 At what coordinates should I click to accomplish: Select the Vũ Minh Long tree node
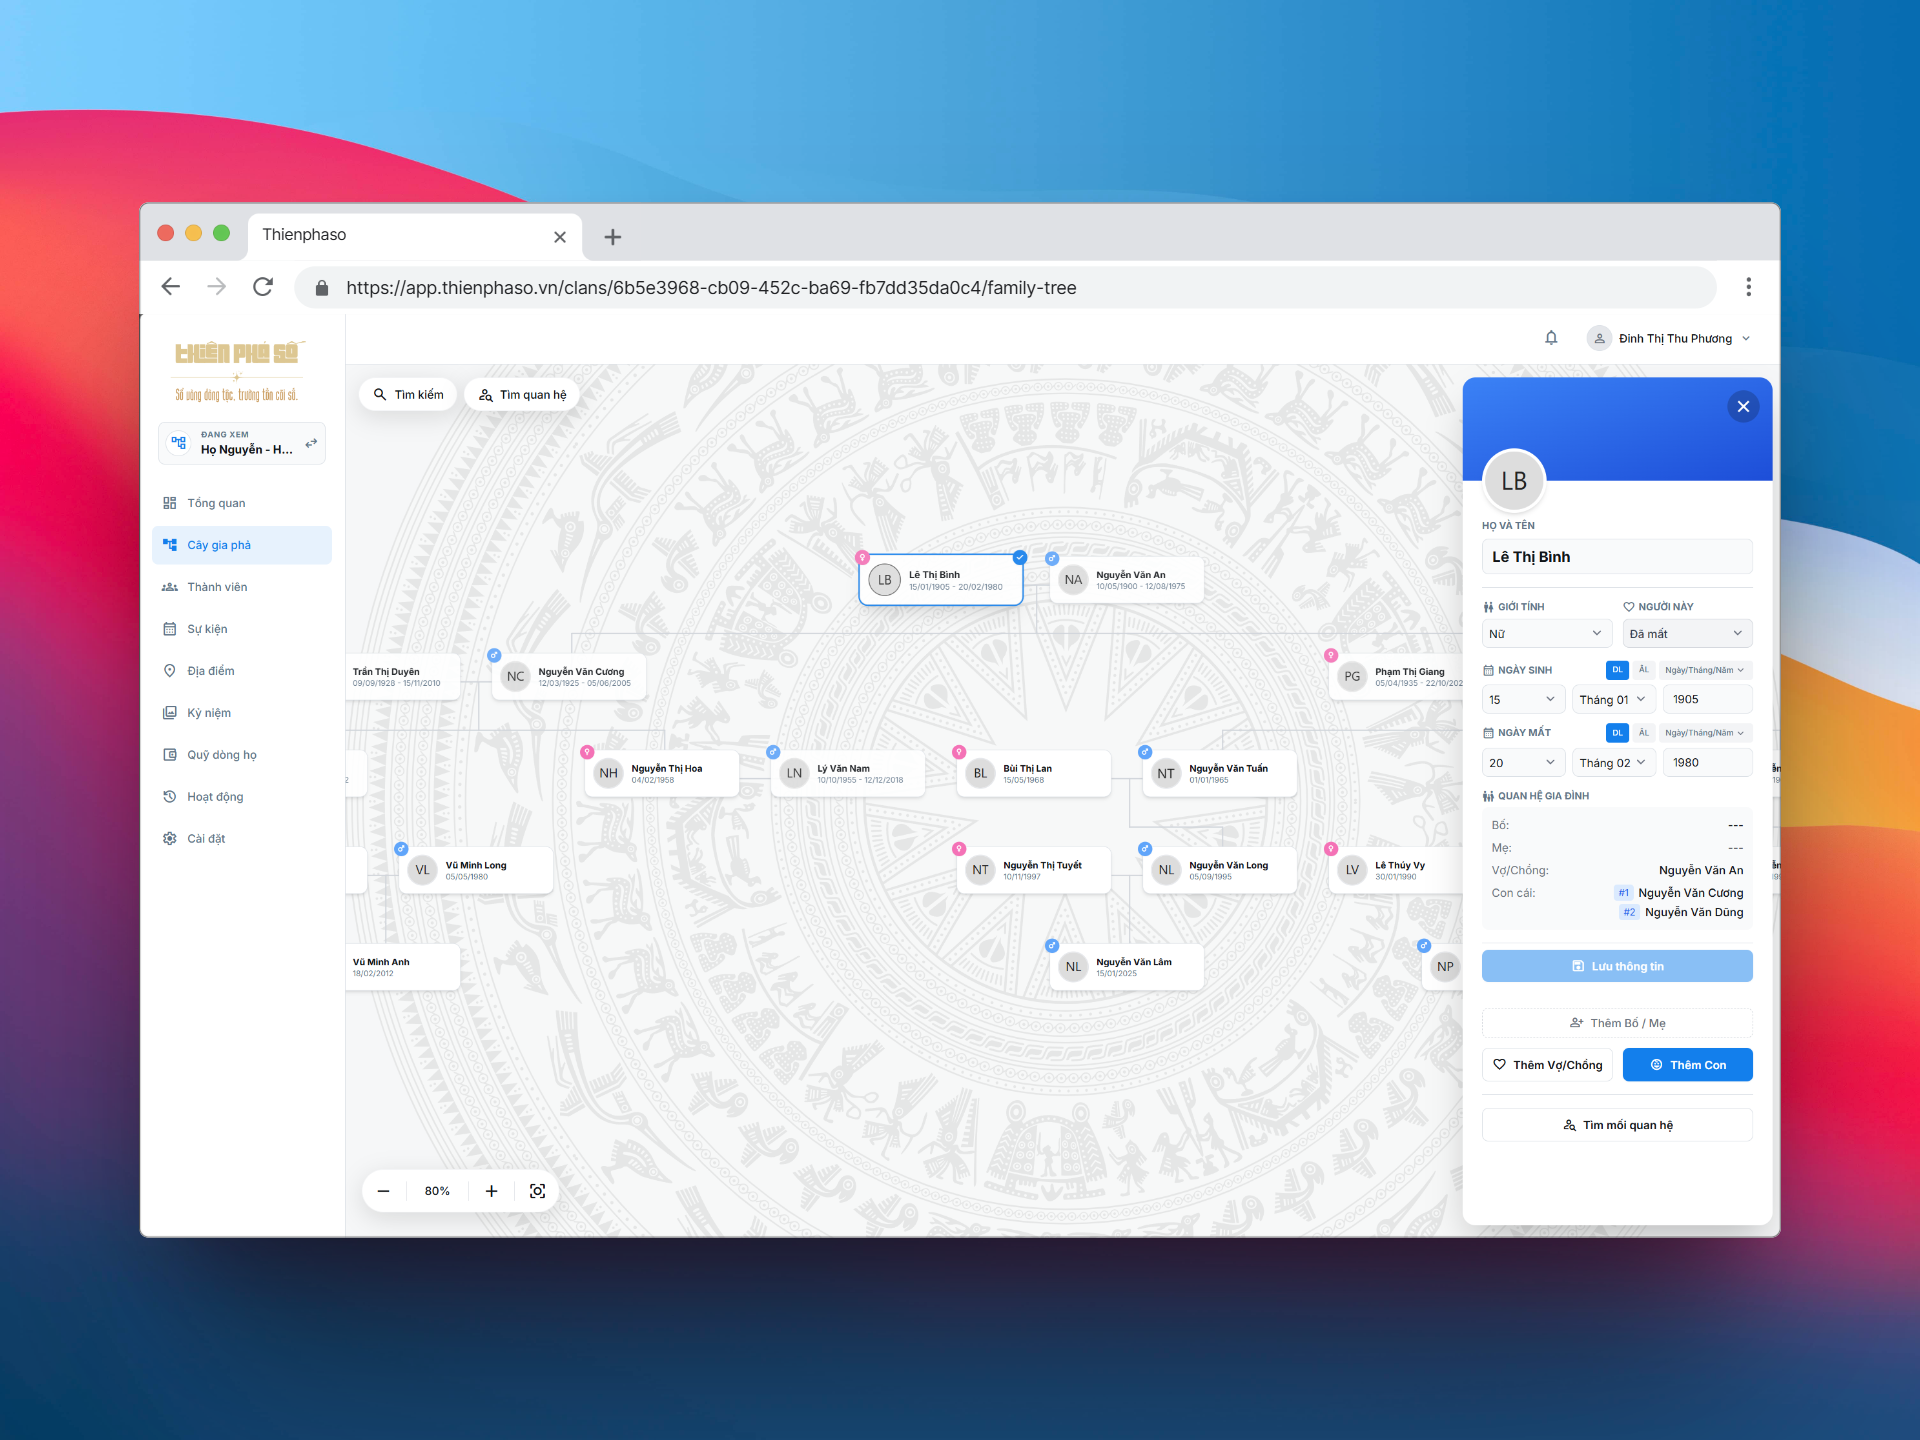(x=477, y=870)
